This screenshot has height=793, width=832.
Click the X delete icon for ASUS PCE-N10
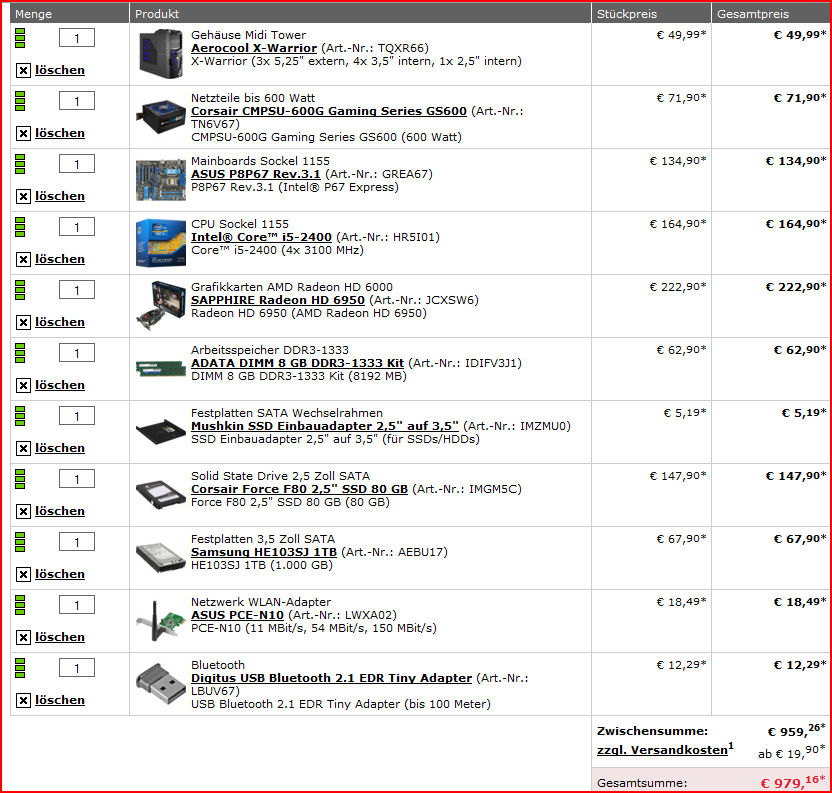pos(23,637)
